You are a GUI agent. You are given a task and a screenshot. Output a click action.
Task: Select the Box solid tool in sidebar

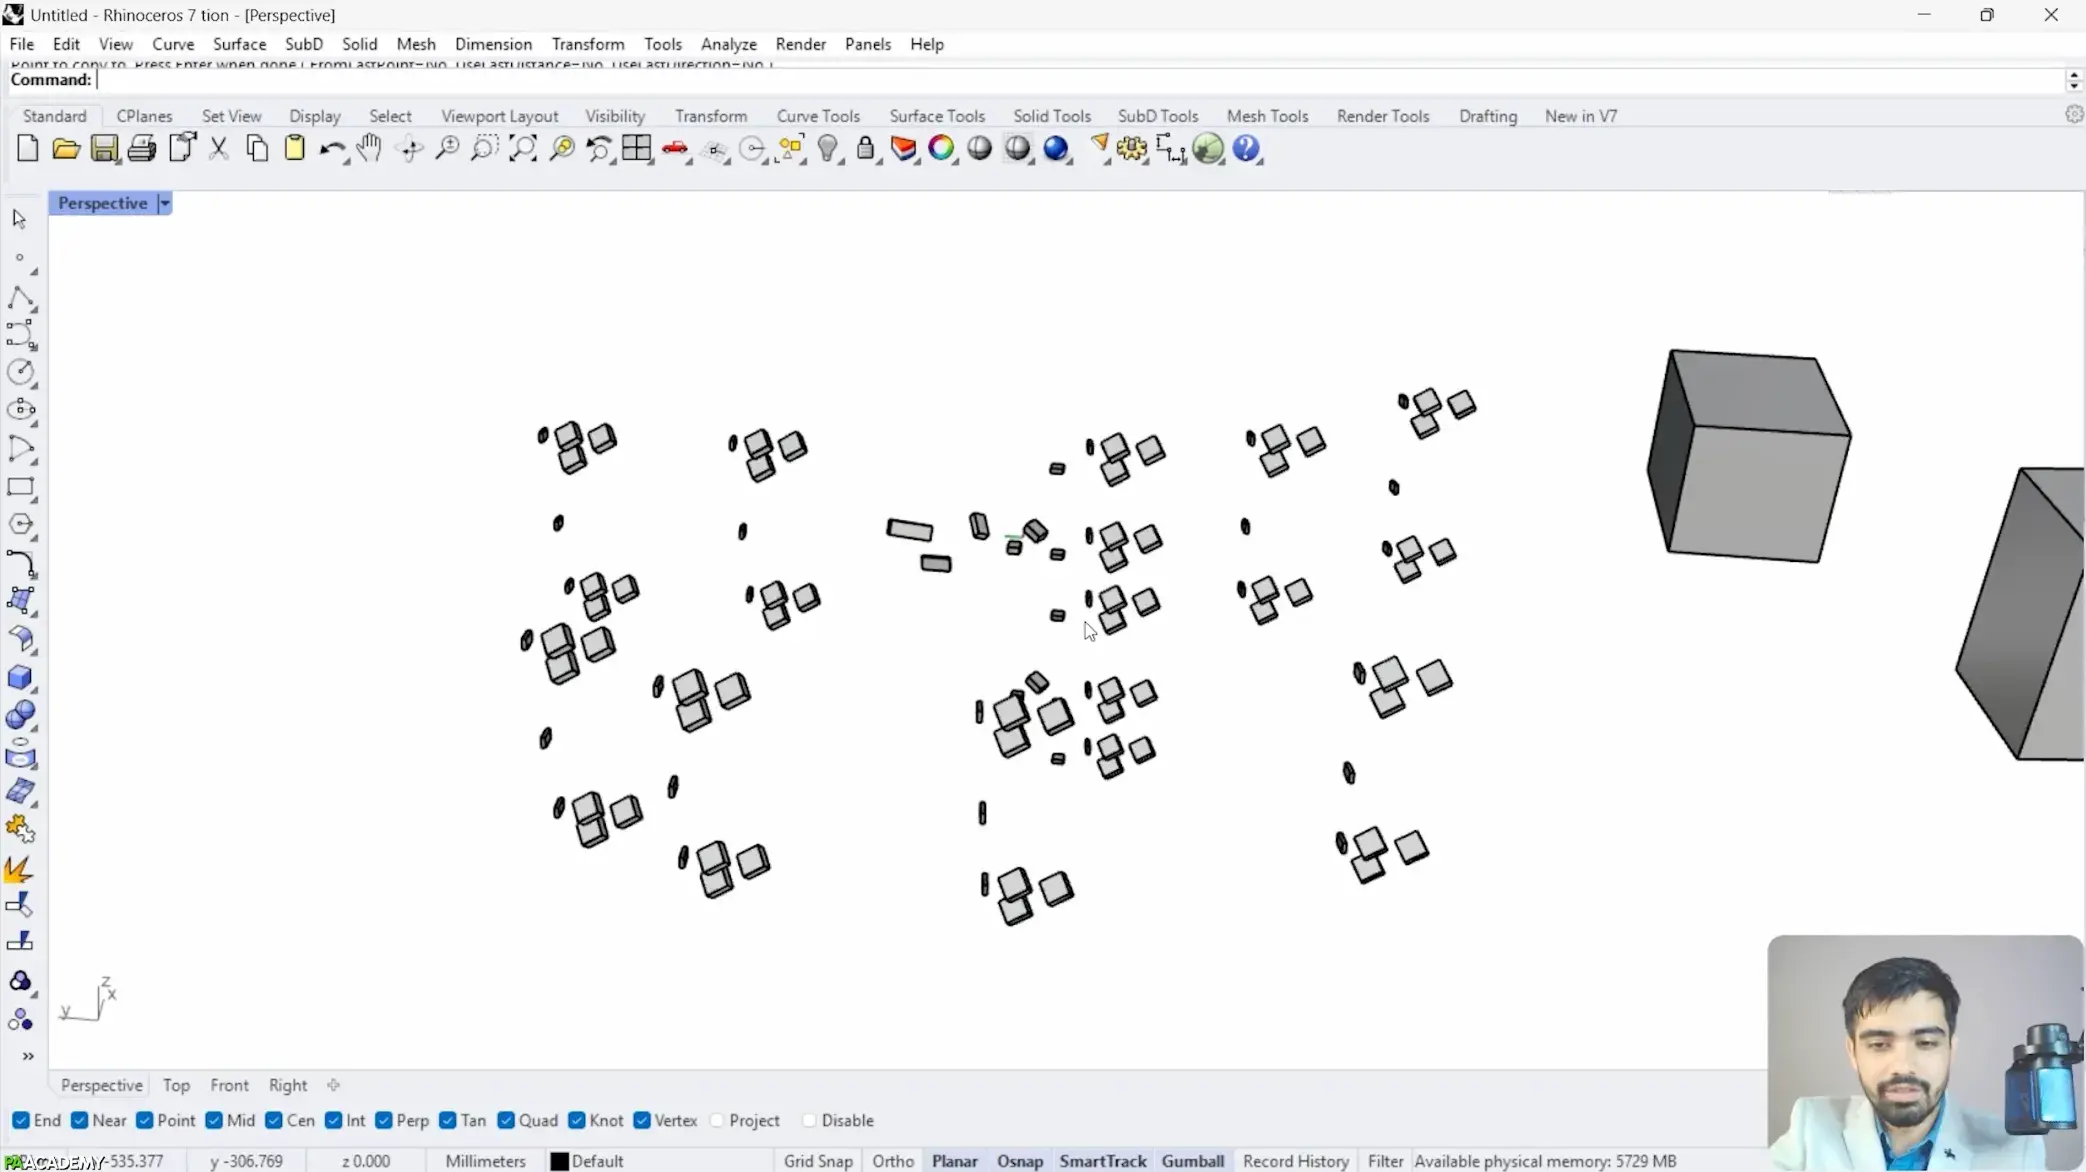pos(20,677)
